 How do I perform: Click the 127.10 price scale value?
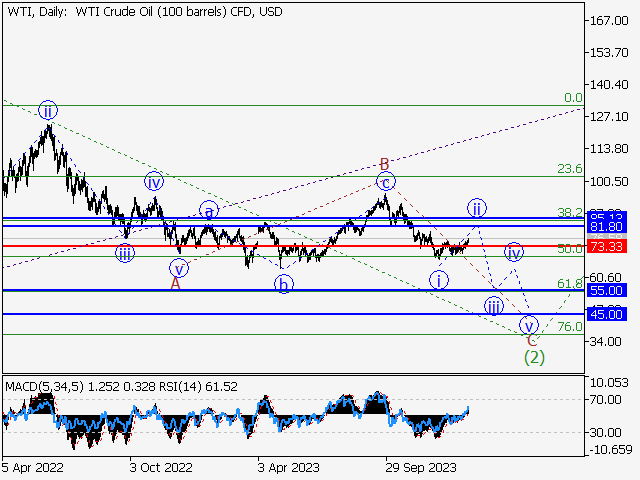point(609,117)
